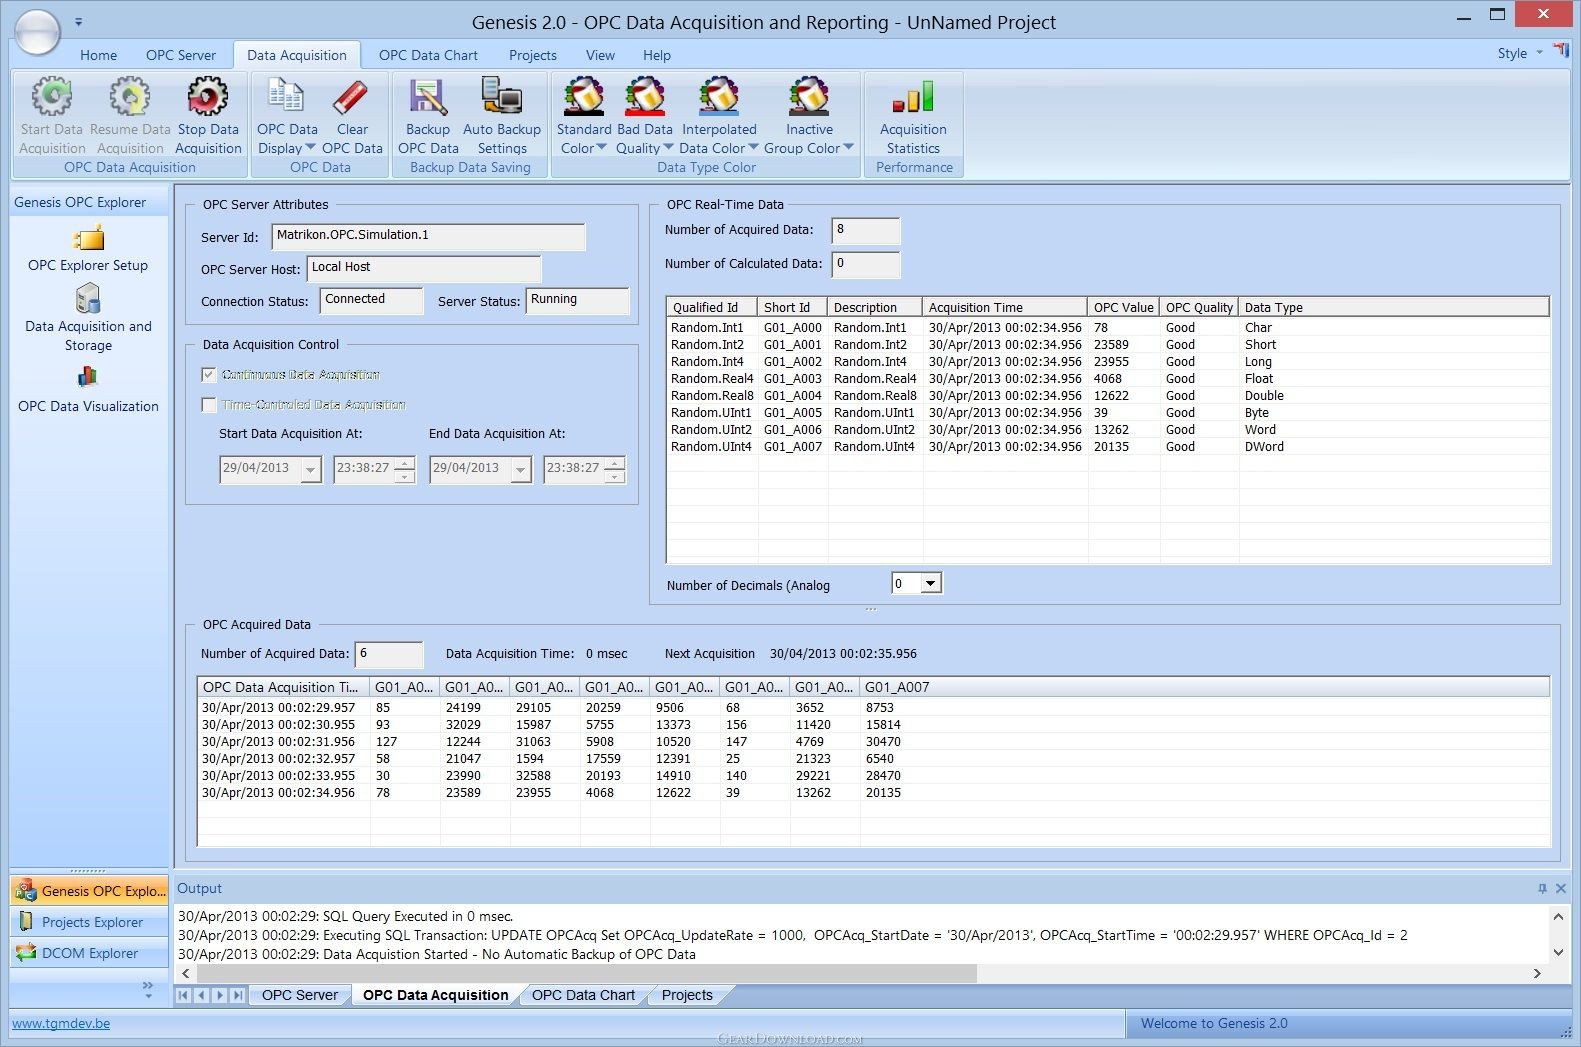Expand the navigation pane overflow chevron
The width and height of the screenshot is (1581, 1047).
(148, 990)
